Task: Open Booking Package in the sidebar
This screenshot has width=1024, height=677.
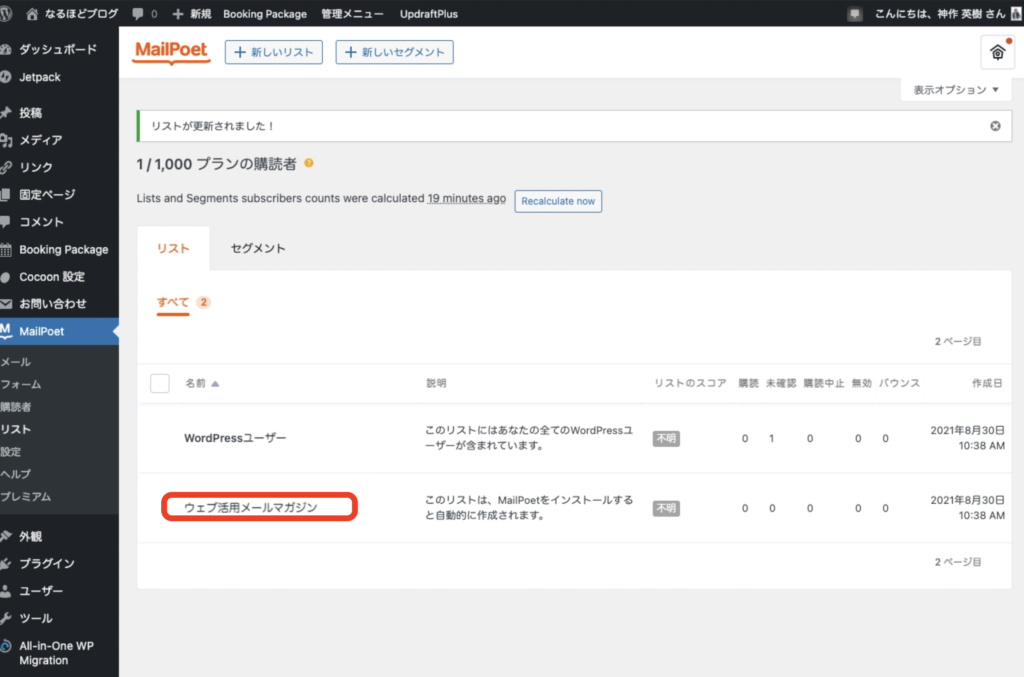Action: pos(63,249)
